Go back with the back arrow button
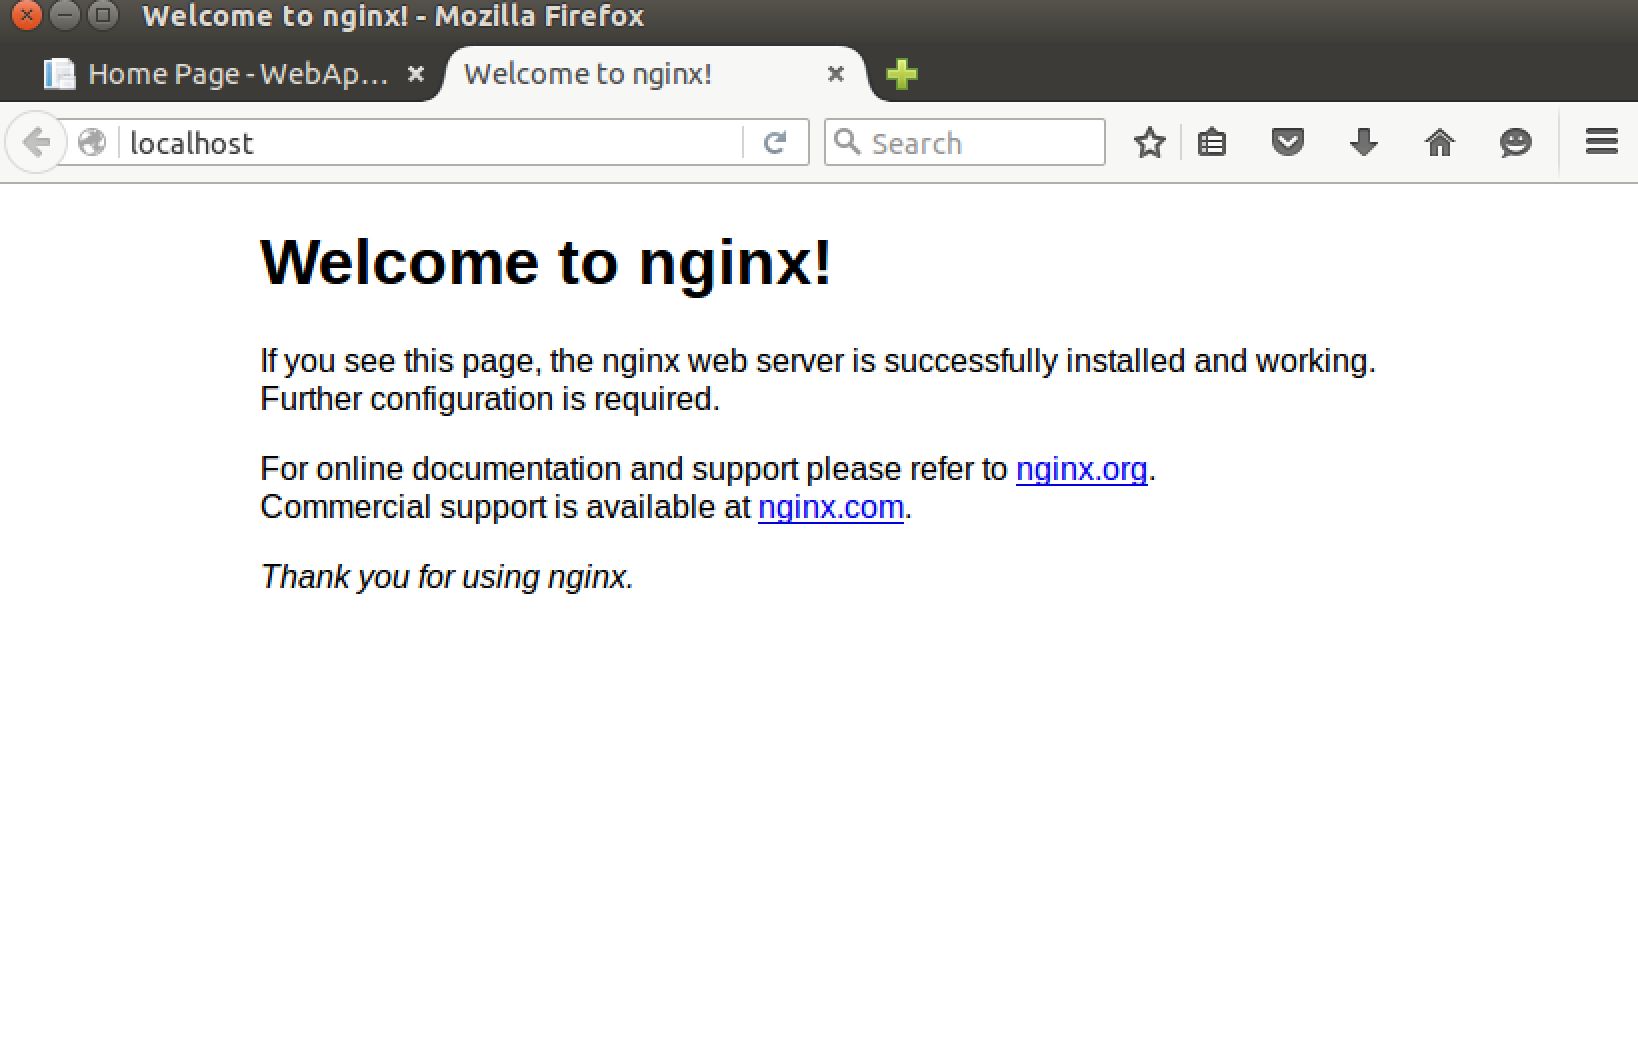The width and height of the screenshot is (1638, 1046). (37, 142)
